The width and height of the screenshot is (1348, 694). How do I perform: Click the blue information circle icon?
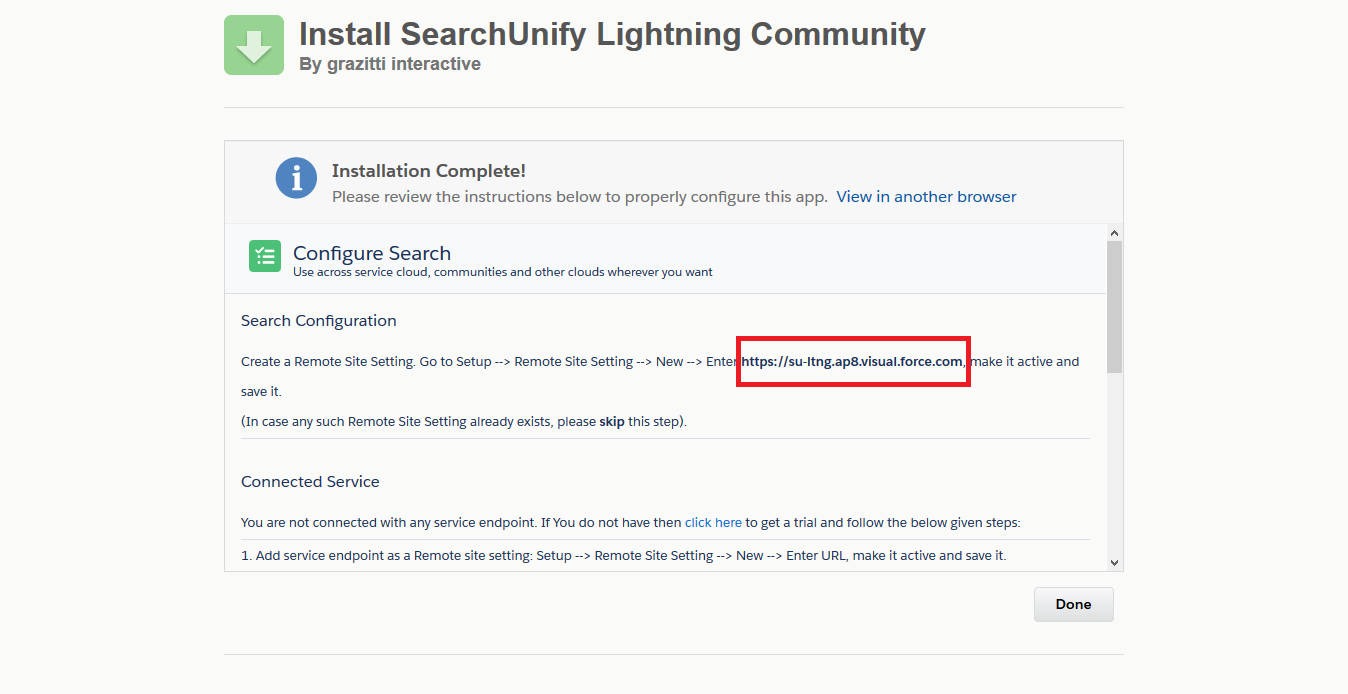tap(296, 178)
